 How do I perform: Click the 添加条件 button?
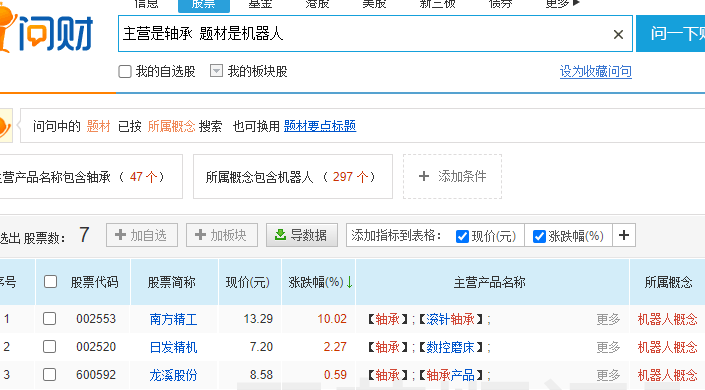point(452,176)
